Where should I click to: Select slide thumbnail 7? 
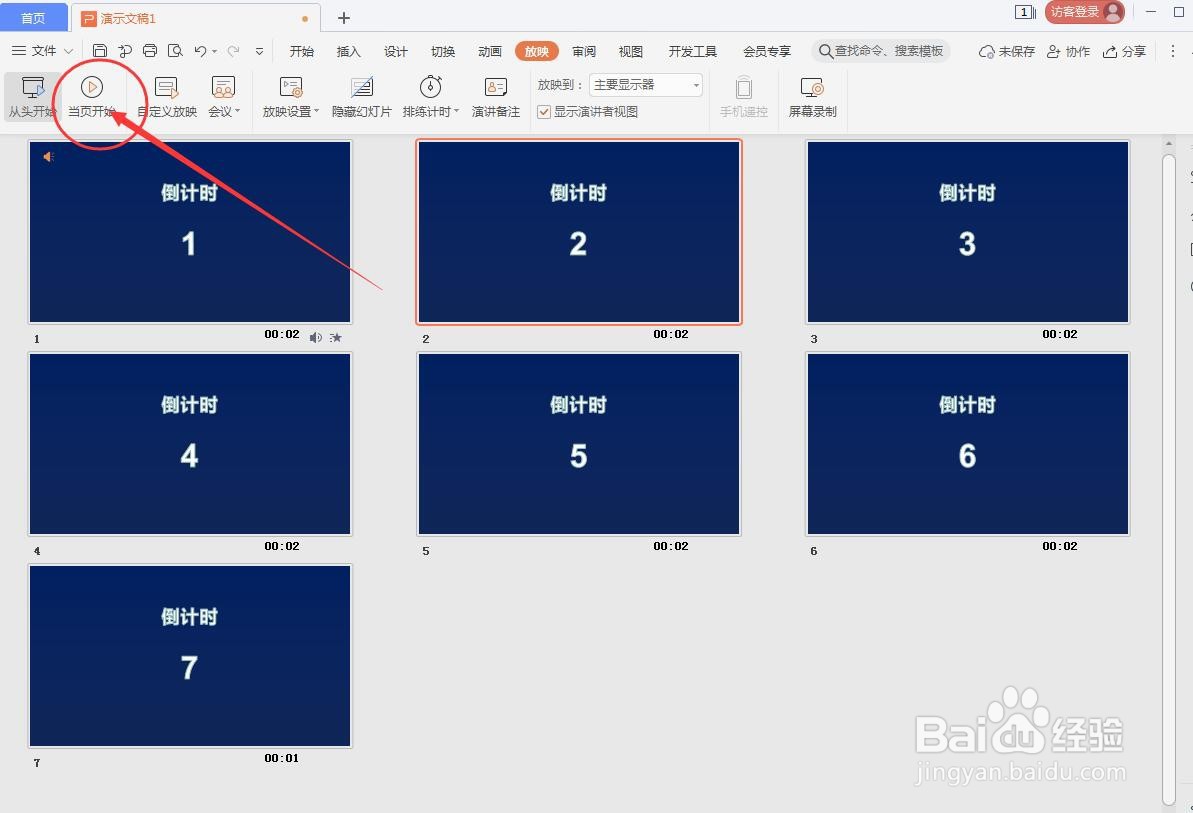point(190,656)
